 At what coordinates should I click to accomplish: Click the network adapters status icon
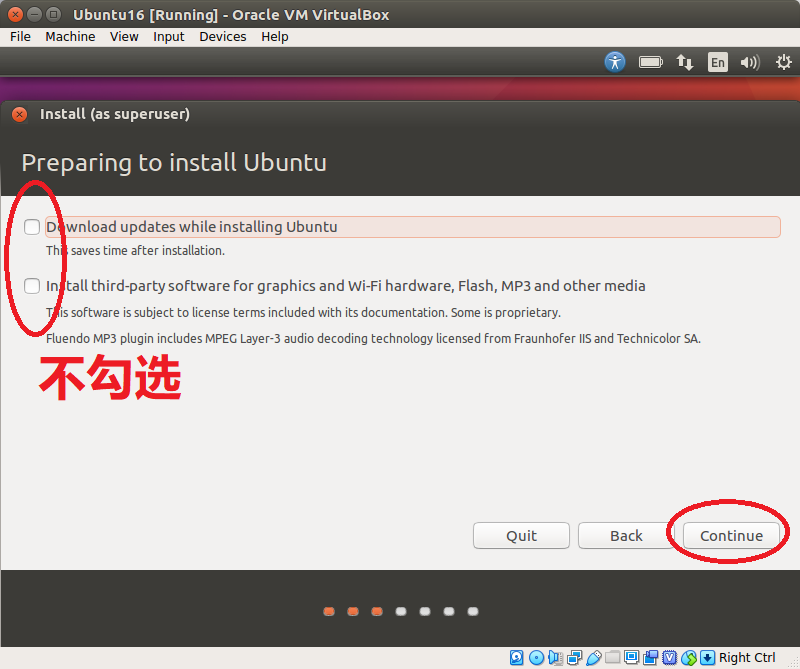(574, 657)
